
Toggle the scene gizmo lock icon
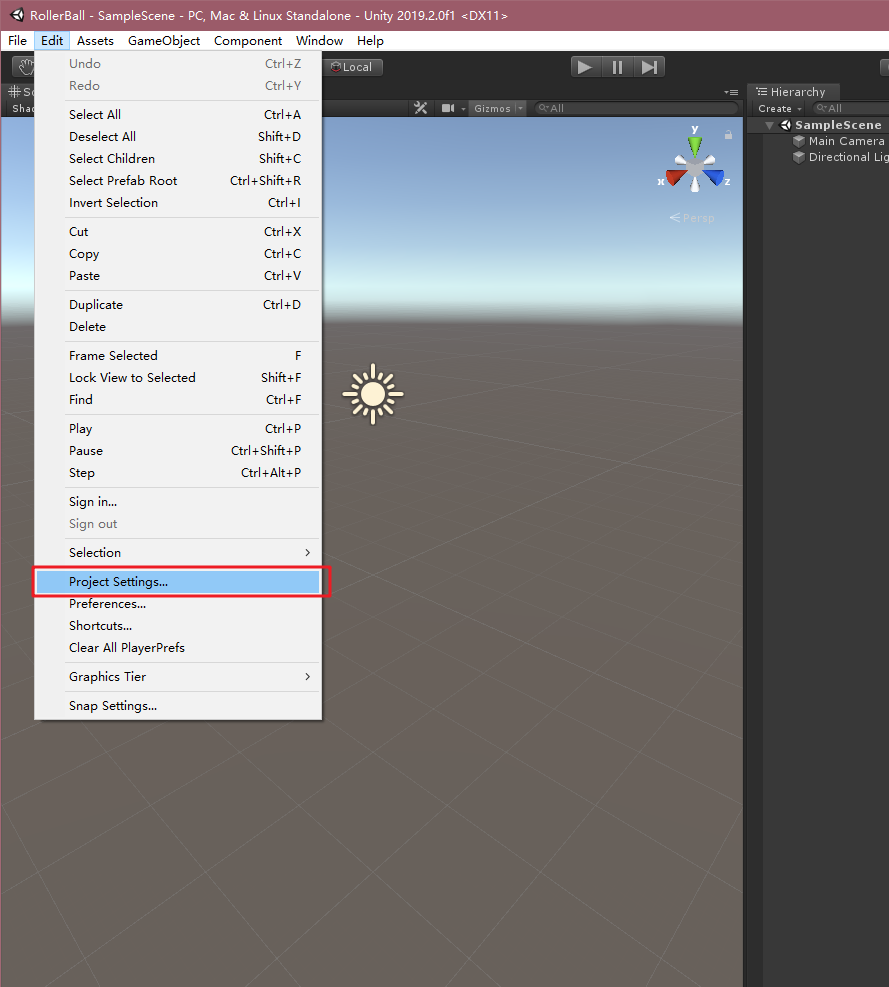(x=728, y=135)
